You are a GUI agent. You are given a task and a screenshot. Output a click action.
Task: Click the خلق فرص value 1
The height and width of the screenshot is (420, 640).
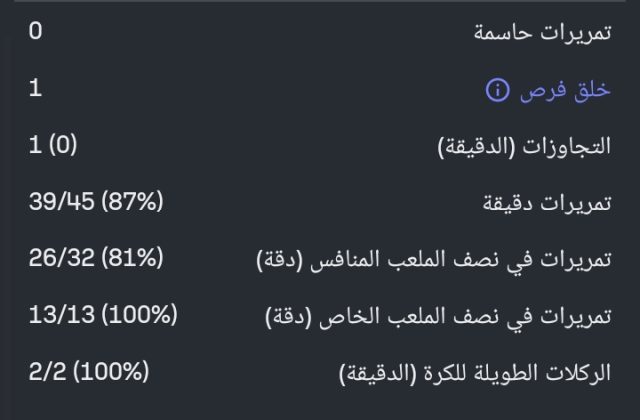click(x=35, y=89)
